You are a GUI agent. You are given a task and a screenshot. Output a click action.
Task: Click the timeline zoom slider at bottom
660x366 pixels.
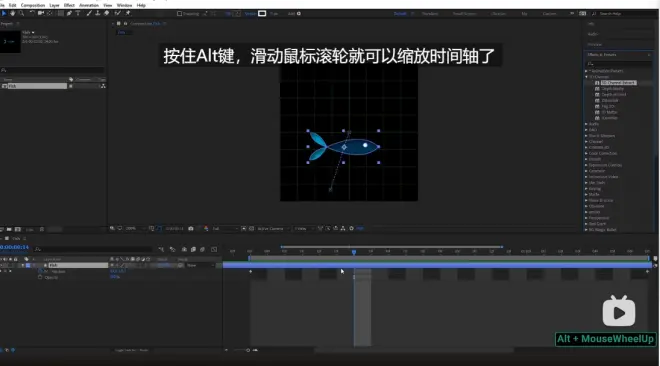pyautogui.click(x=242, y=350)
